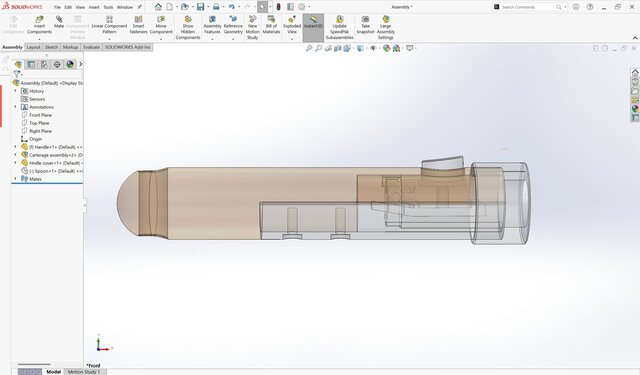Image resolution: width=640 pixels, height=375 pixels.
Task: Open SOLIDWORKS Resources home in task pane
Action: [x=635, y=73]
